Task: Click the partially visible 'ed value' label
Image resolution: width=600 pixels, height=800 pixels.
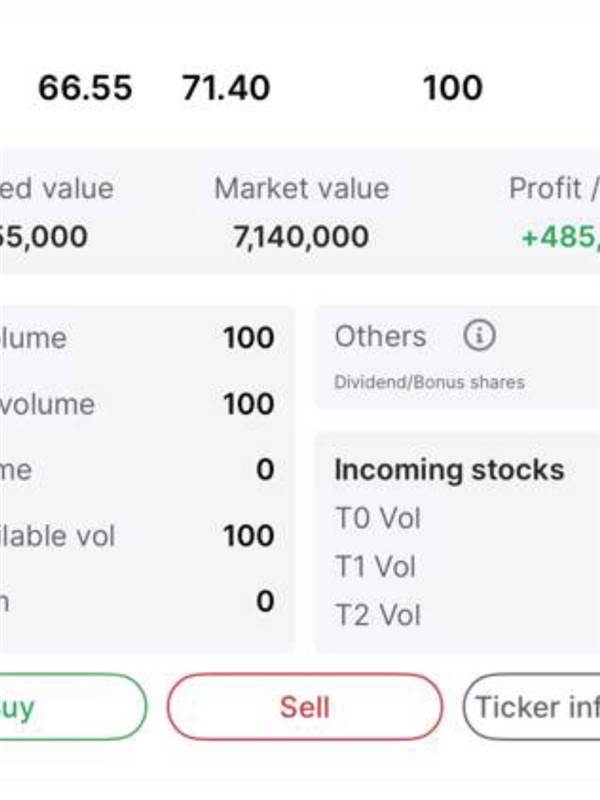Action: pyautogui.click(x=57, y=188)
